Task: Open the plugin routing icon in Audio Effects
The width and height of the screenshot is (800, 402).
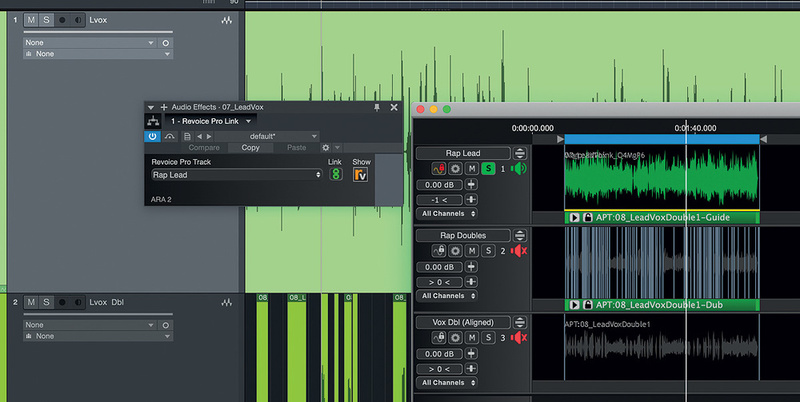Action: click(153, 121)
